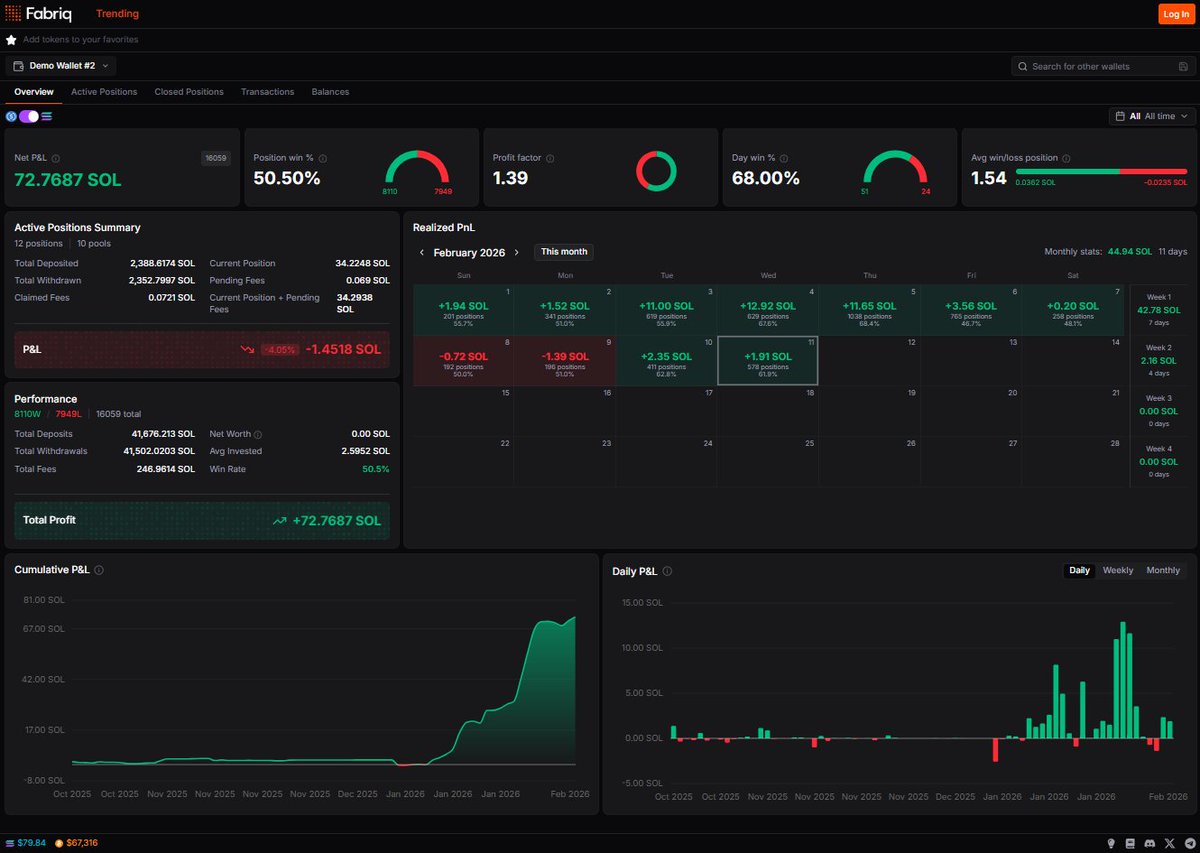Go to previous month in calendar
The width and height of the screenshot is (1200, 853).
(421, 253)
